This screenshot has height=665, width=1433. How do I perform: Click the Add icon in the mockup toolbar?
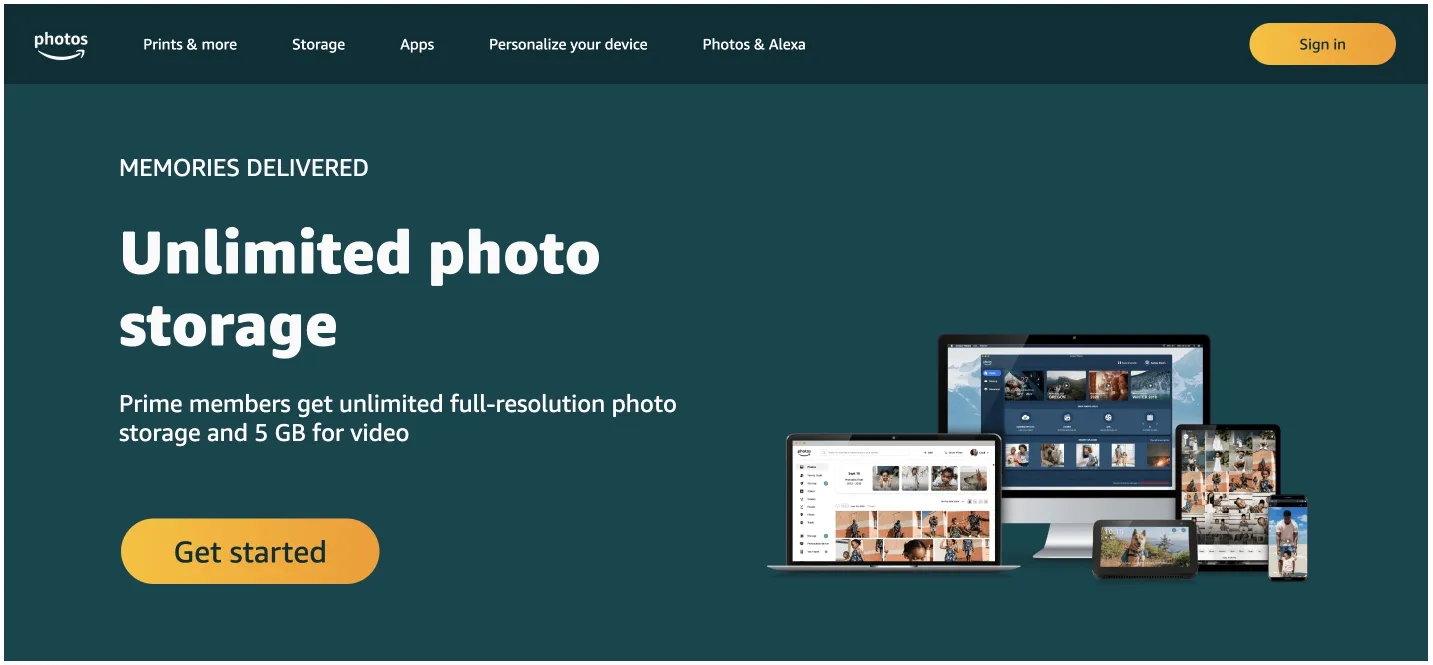[928, 452]
